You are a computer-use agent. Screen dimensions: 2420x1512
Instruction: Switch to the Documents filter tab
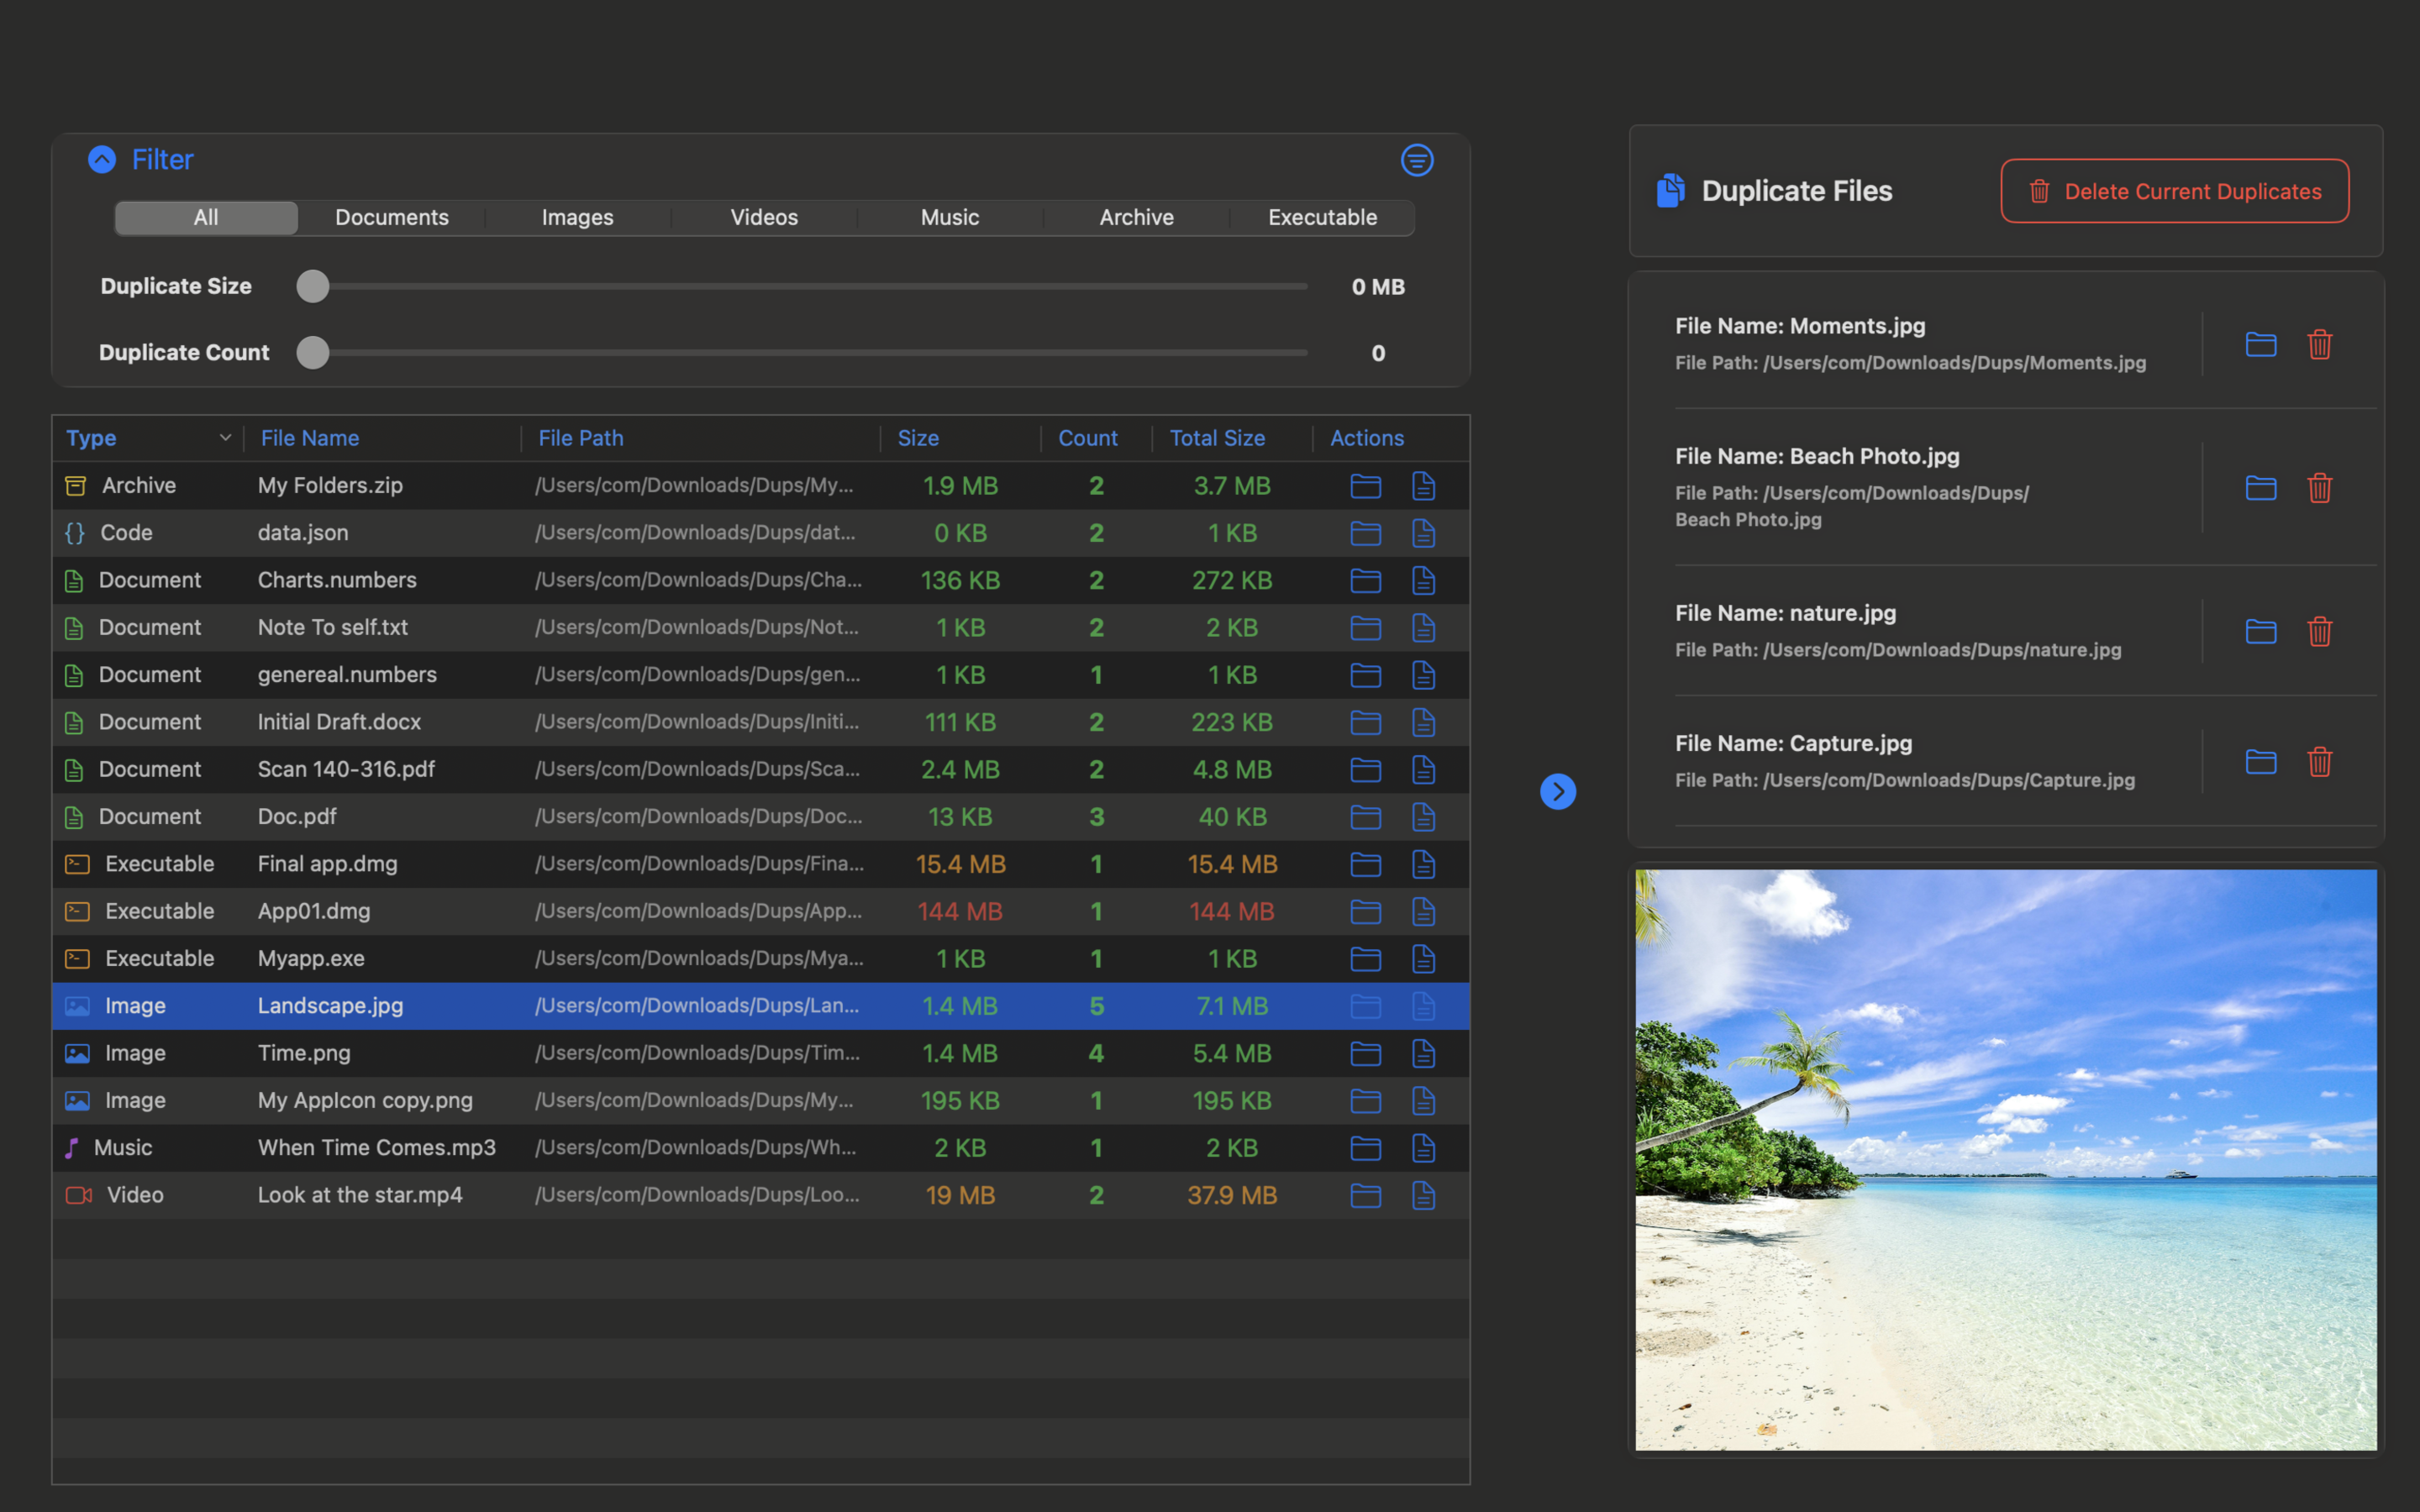392,217
